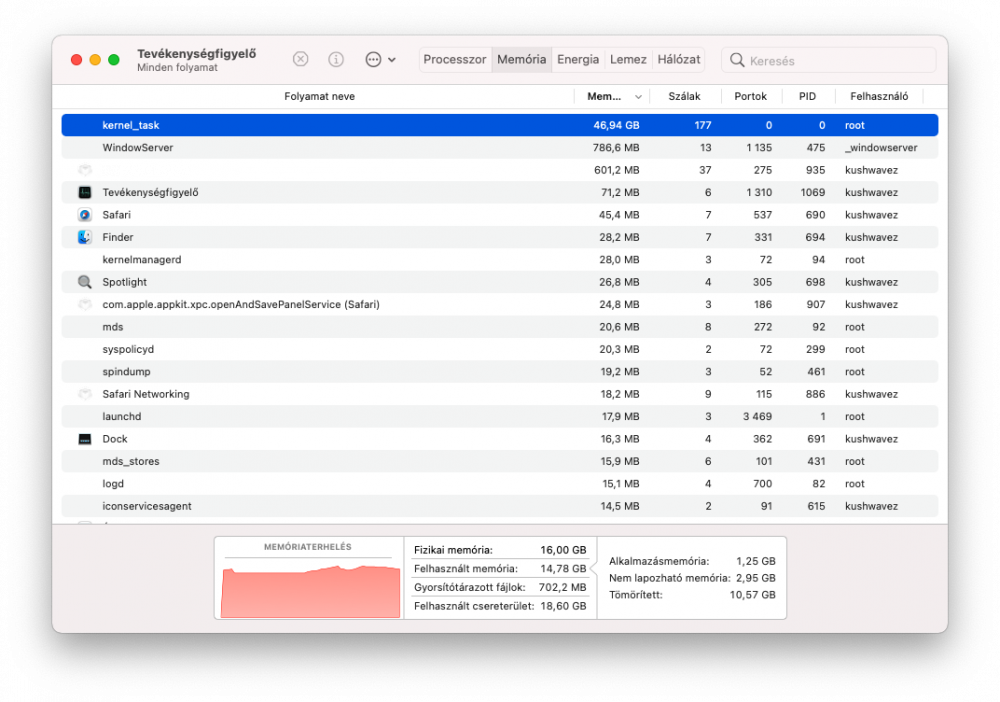
Task: Click the Tevékenységfigyelő app icon in list
Action: point(85,193)
